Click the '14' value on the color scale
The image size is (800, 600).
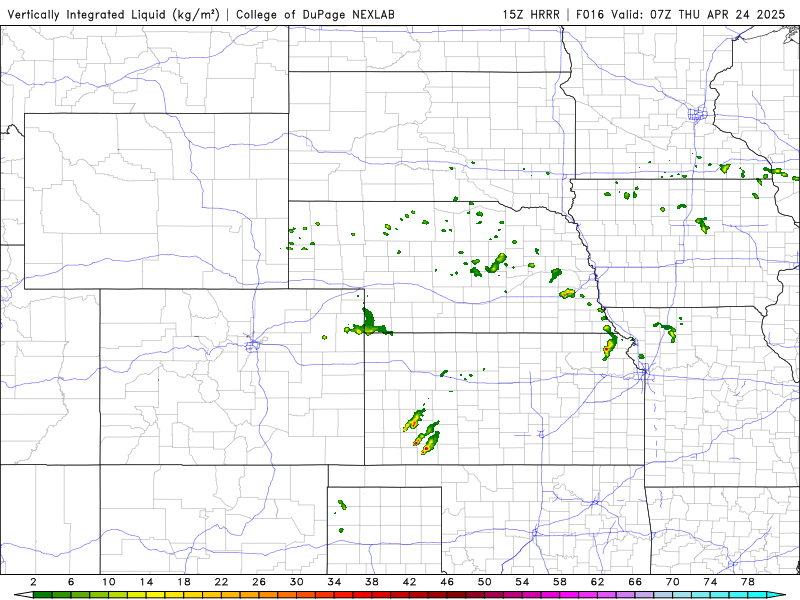tap(146, 582)
